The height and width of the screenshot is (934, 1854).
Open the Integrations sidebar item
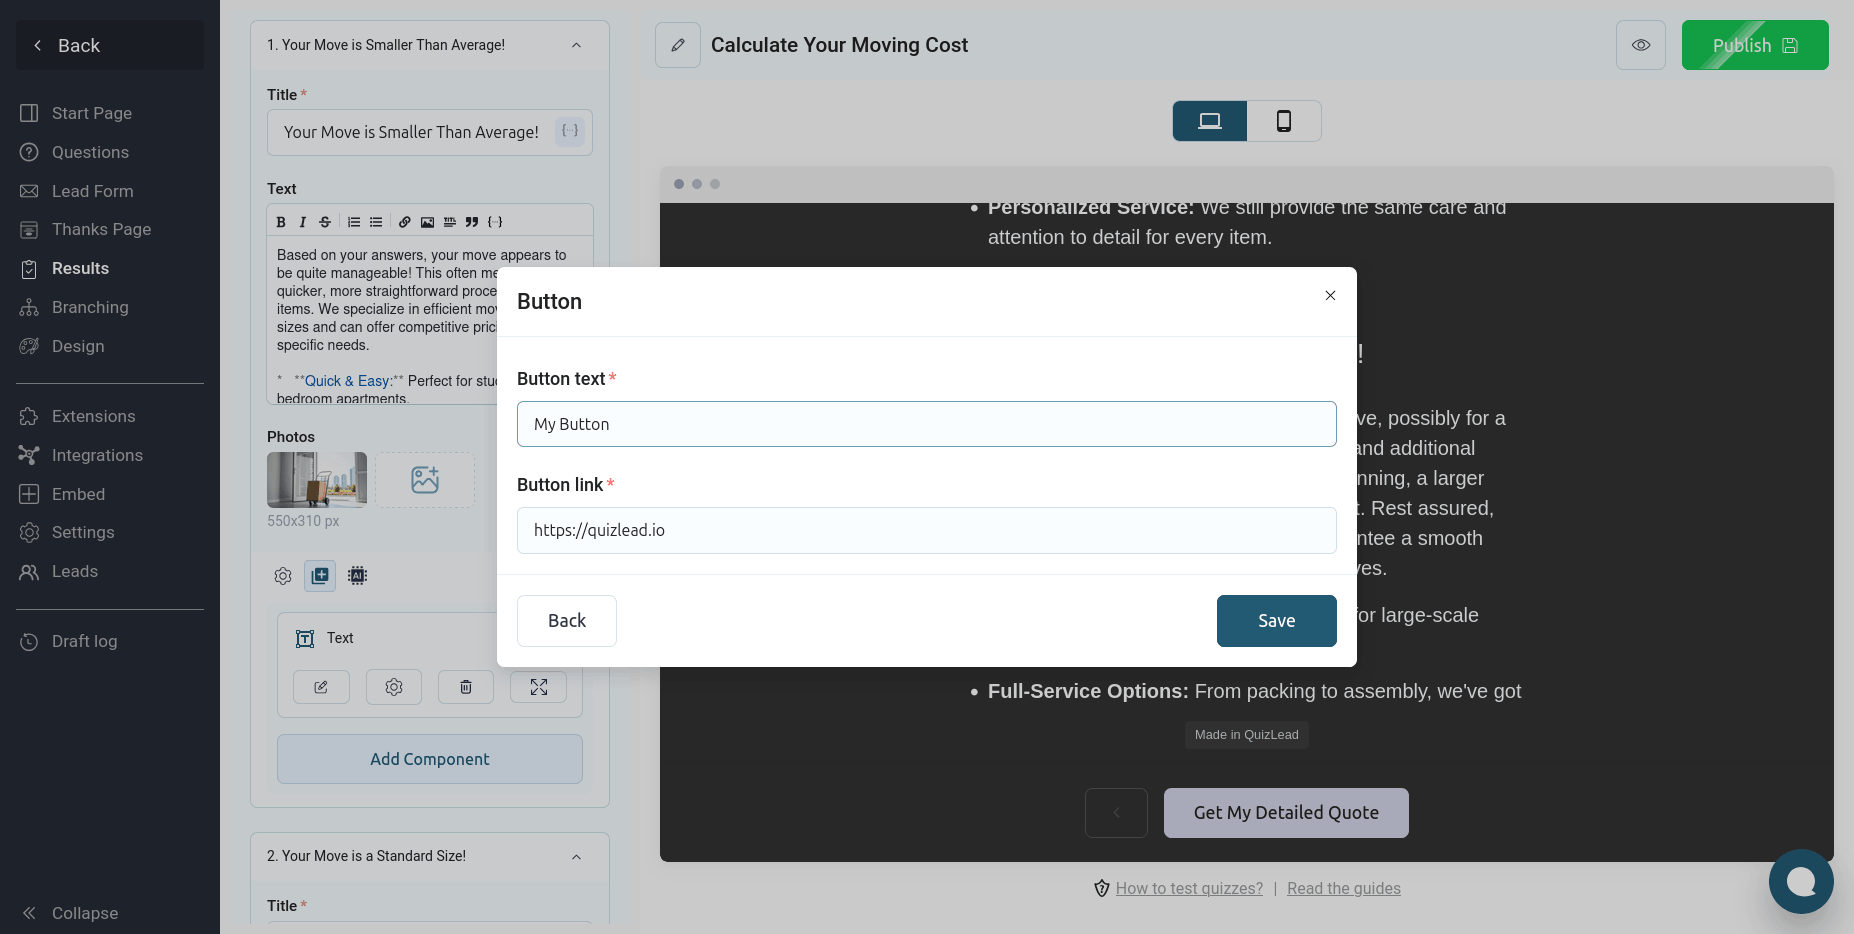pyautogui.click(x=97, y=455)
